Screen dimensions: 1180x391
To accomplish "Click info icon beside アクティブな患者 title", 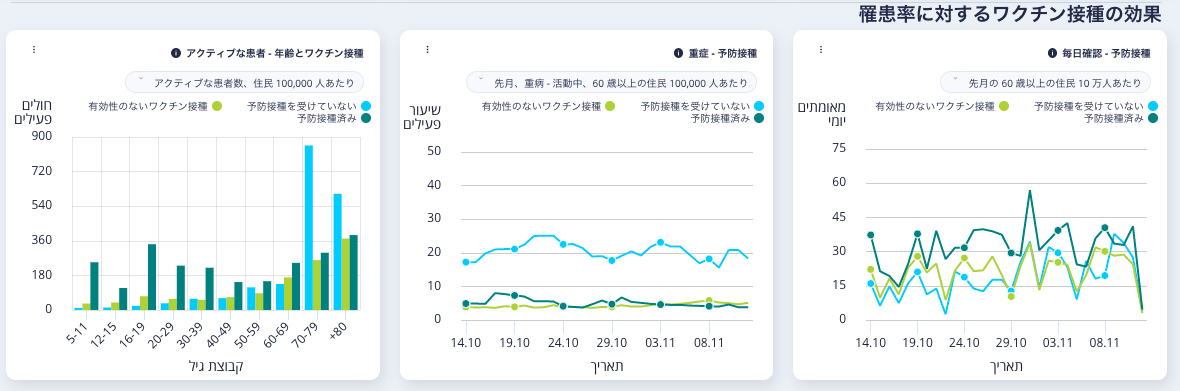I will 176,53.
